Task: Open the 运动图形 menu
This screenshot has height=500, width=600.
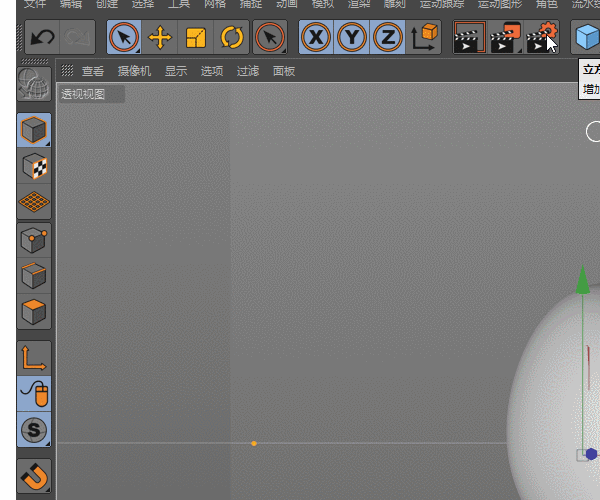Action: 500,4
